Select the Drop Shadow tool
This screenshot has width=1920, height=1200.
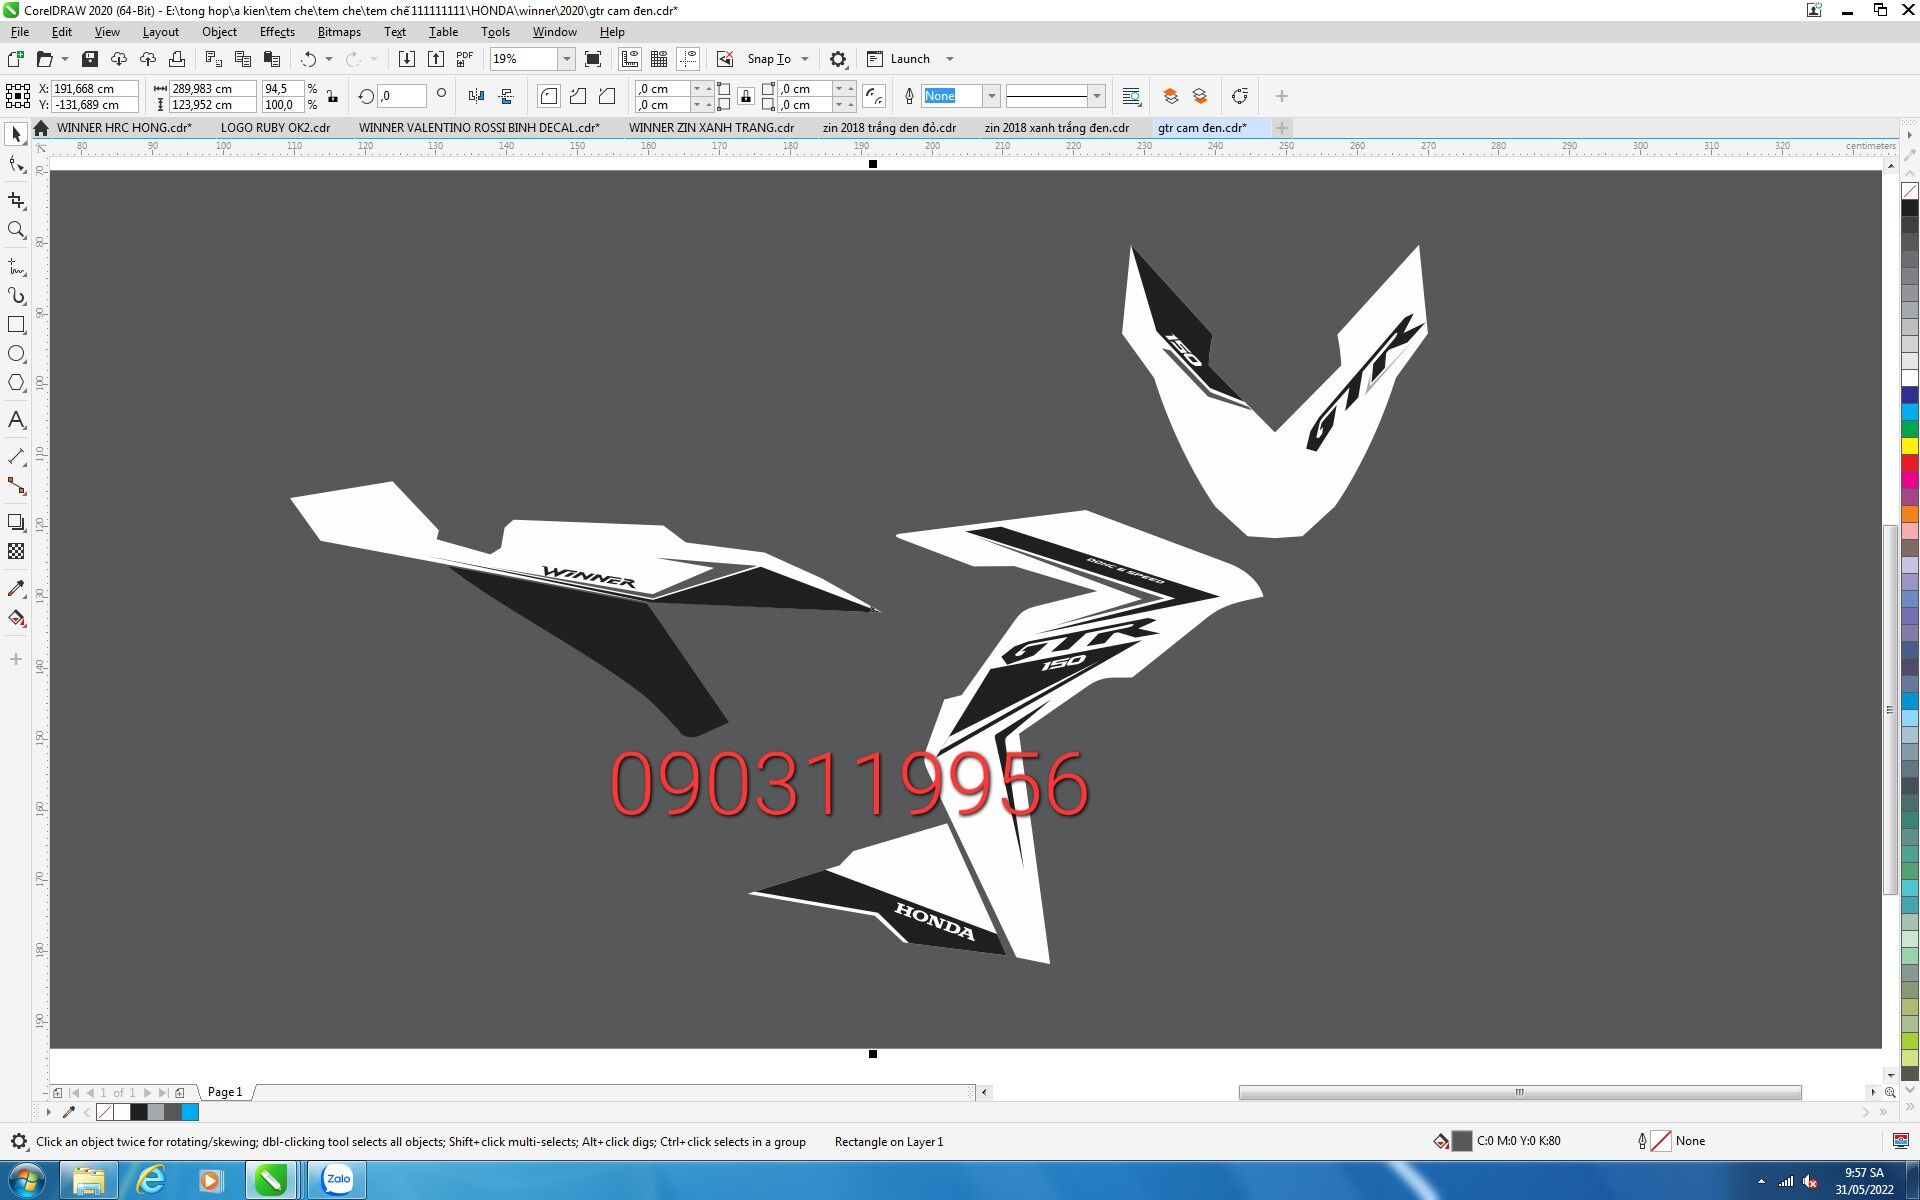point(16,522)
